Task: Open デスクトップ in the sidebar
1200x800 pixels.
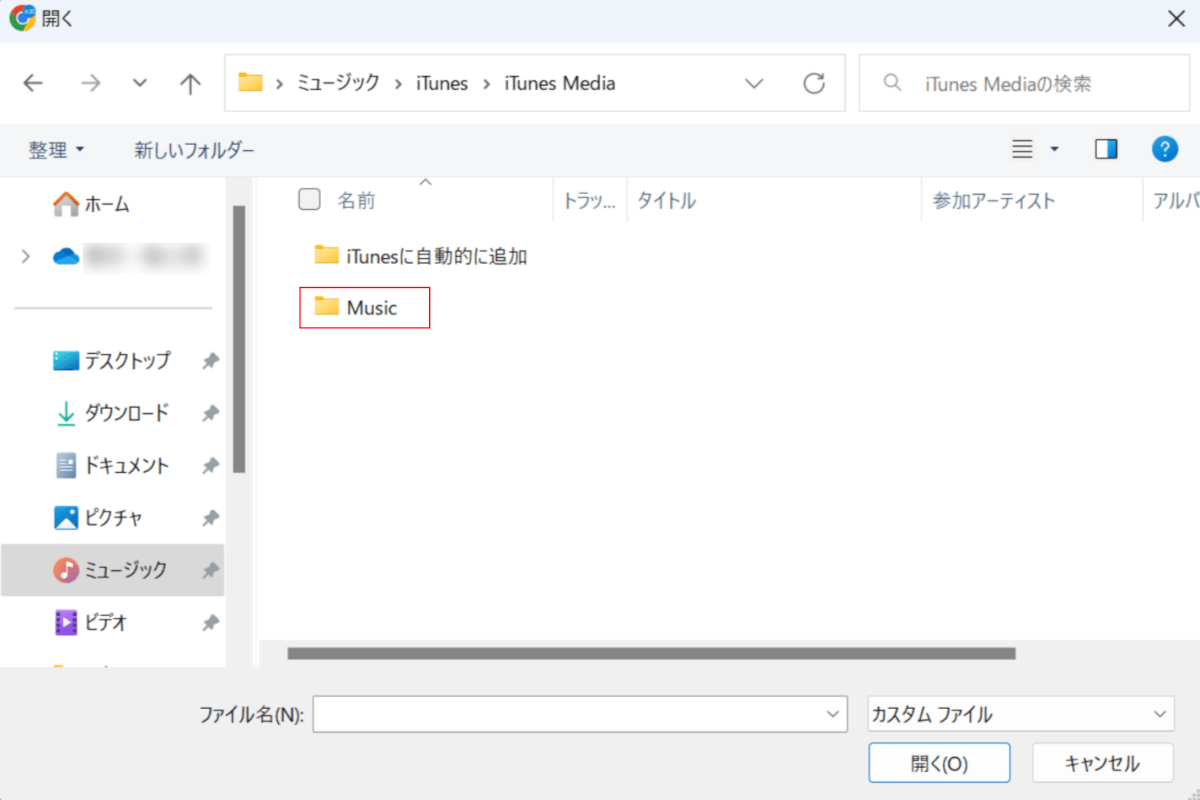Action: [x=112, y=360]
